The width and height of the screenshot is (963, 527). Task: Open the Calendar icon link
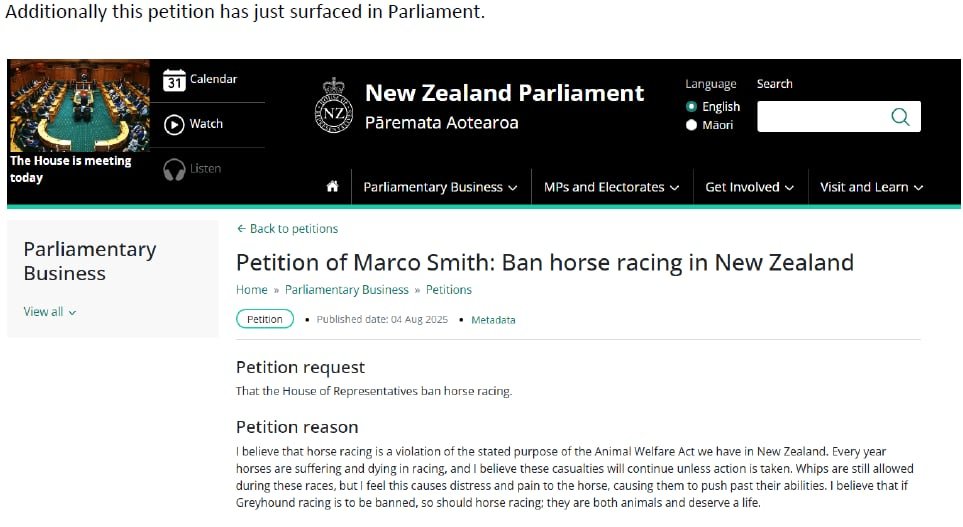coord(174,80)
